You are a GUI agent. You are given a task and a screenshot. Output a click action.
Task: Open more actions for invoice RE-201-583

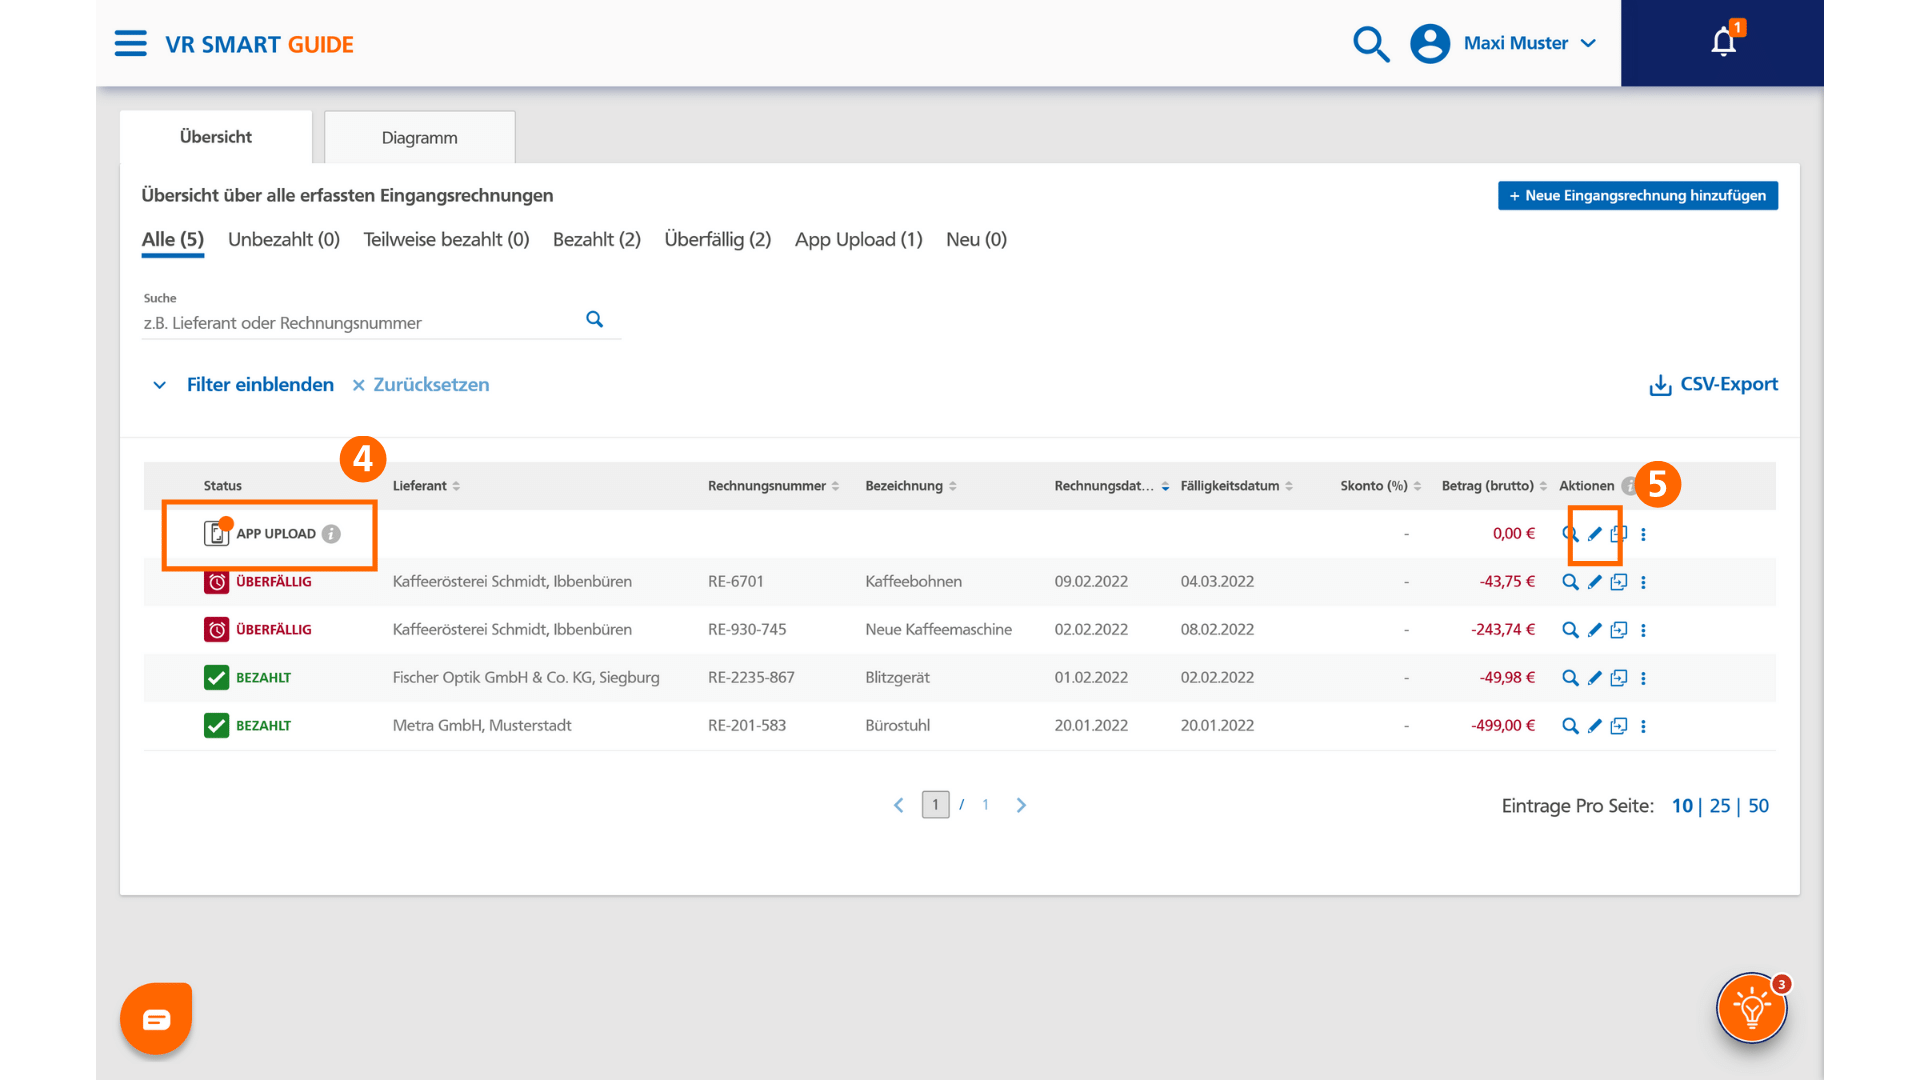[1643, 726]
